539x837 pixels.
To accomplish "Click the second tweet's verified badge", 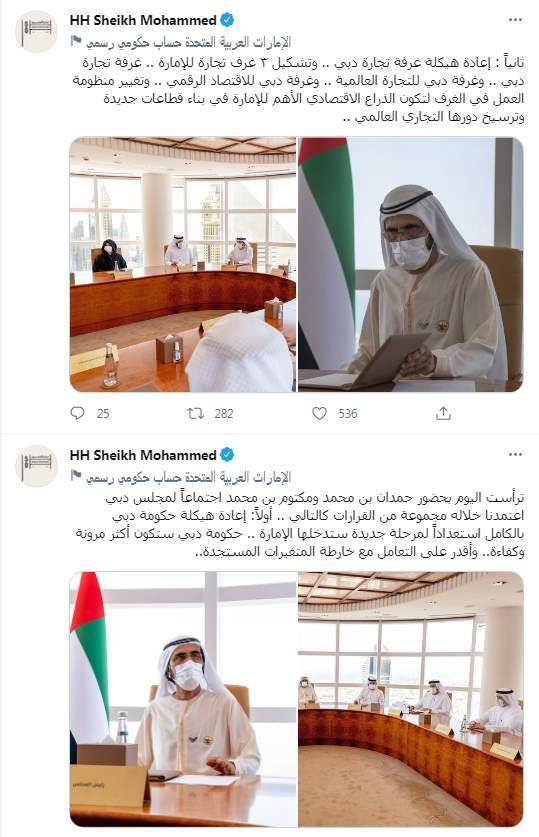I will (227, 455).
